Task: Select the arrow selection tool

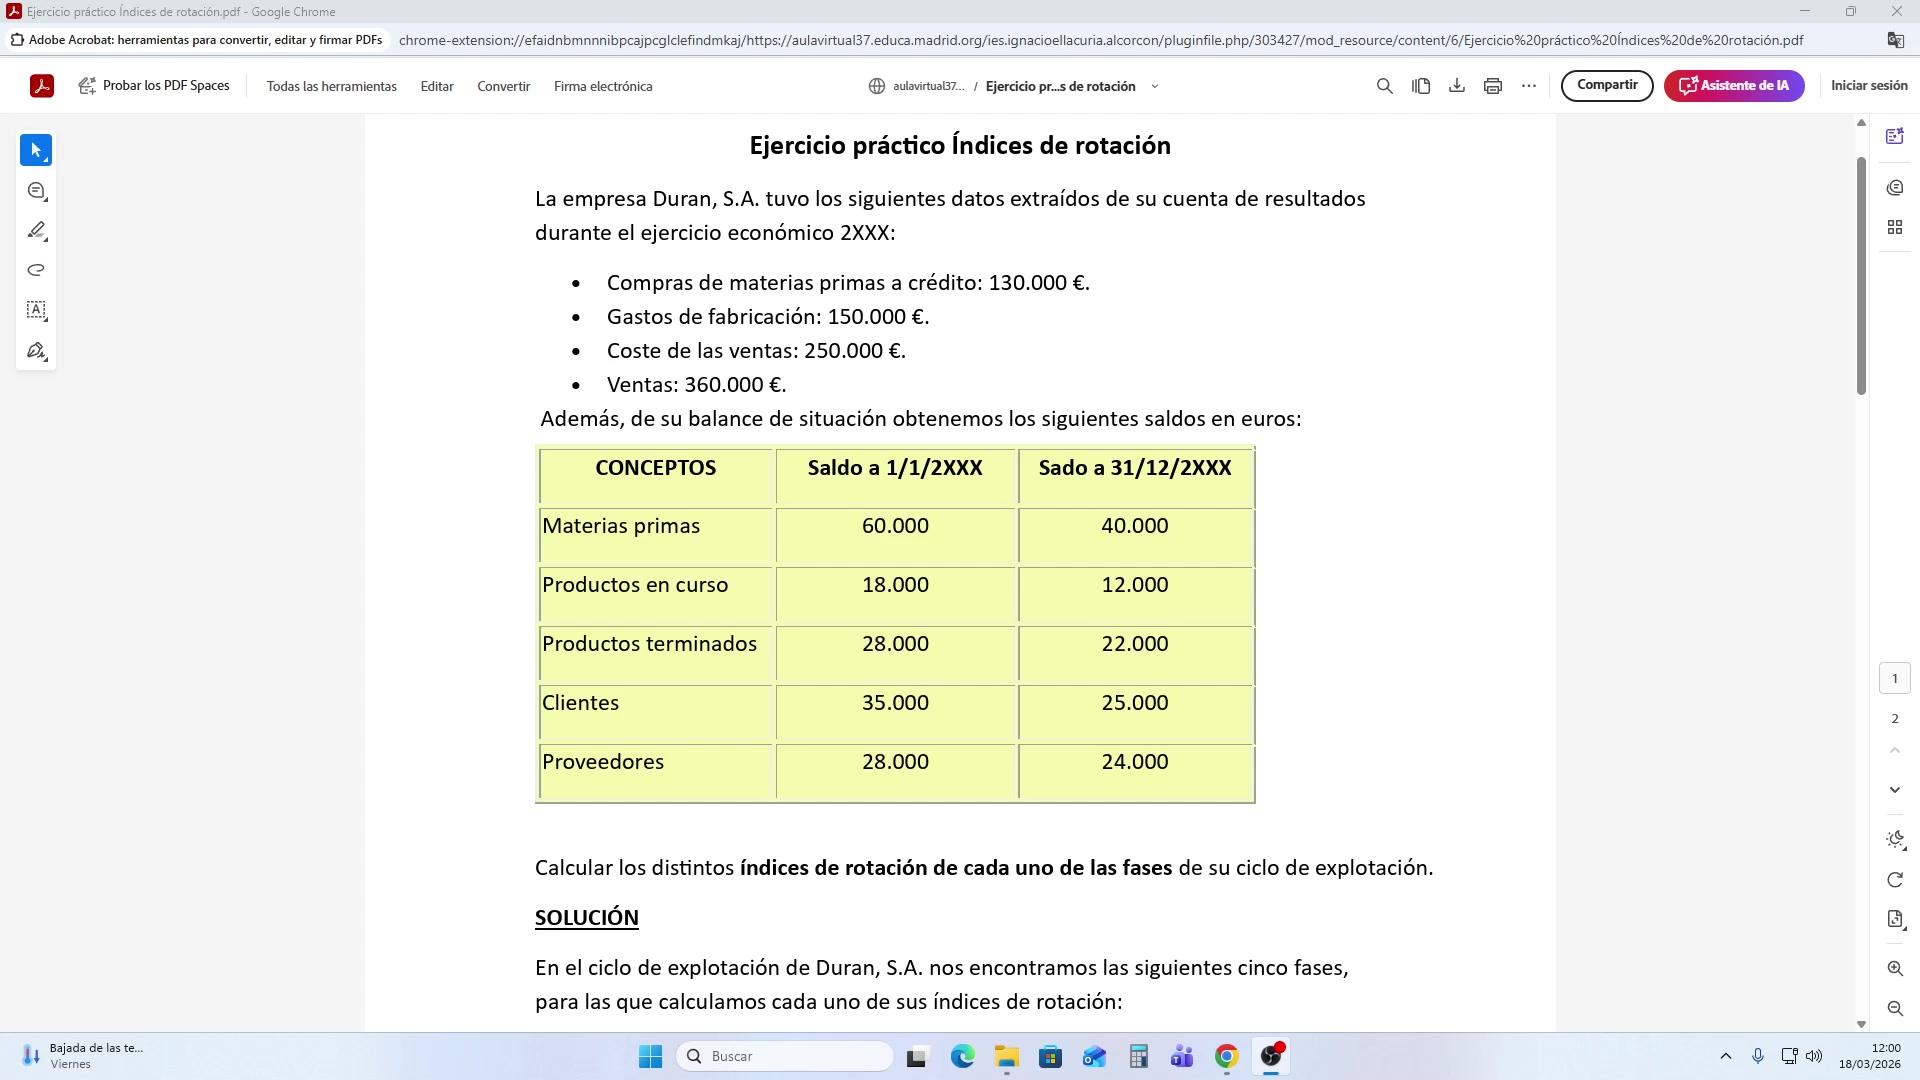Action: 36,150
